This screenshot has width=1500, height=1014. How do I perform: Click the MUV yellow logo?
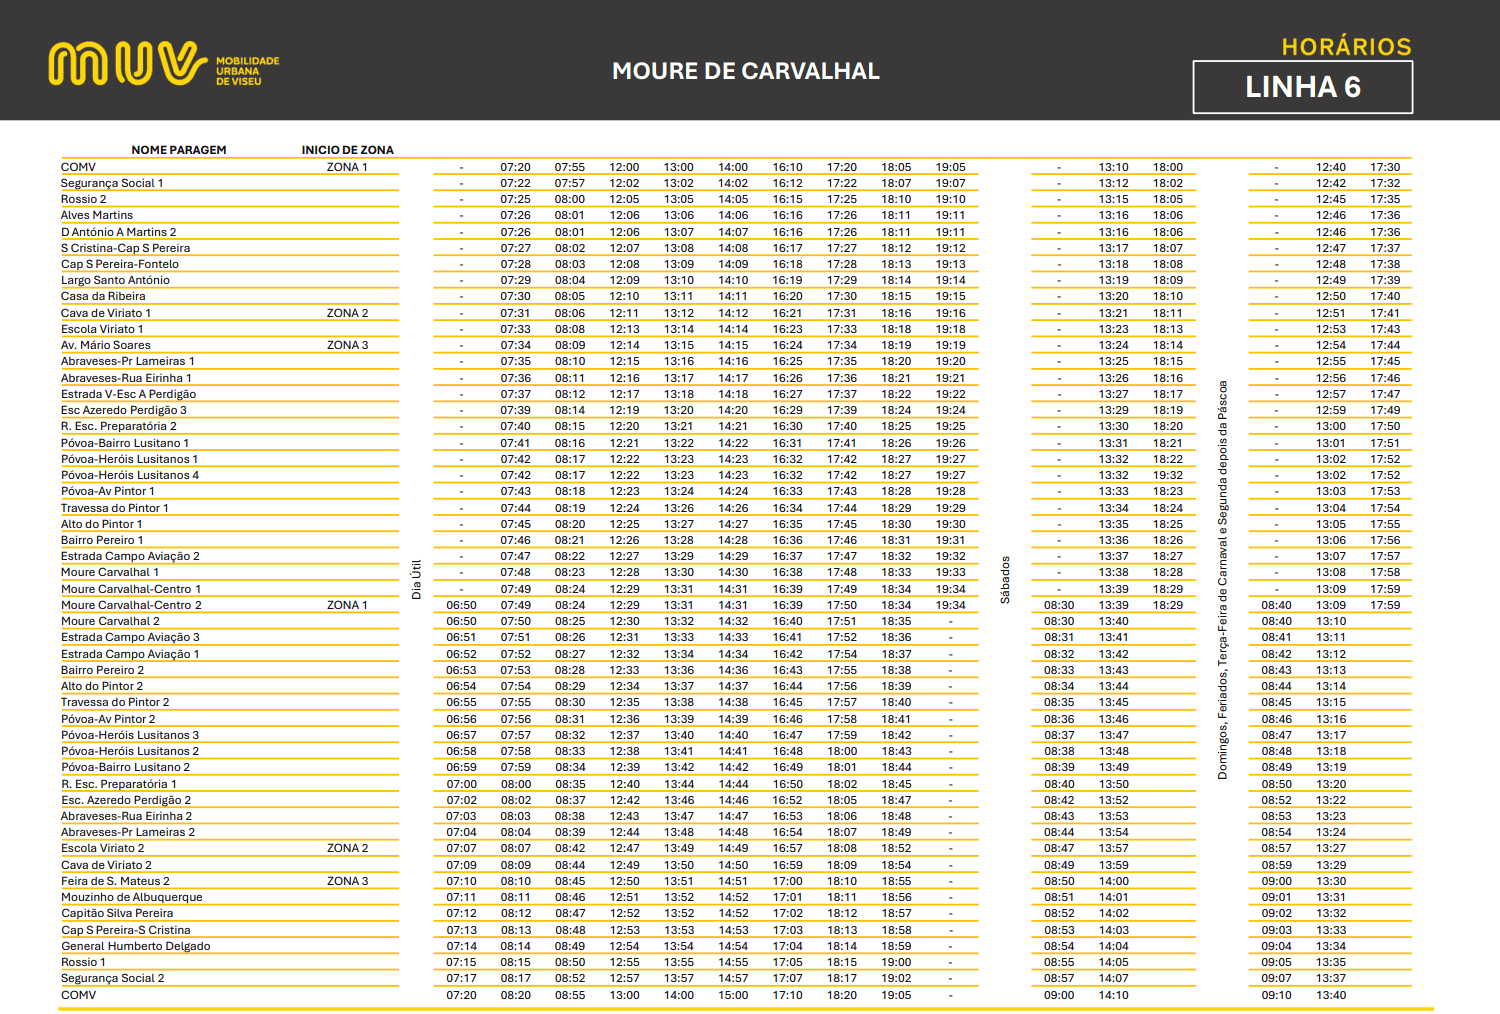(127, 64)
